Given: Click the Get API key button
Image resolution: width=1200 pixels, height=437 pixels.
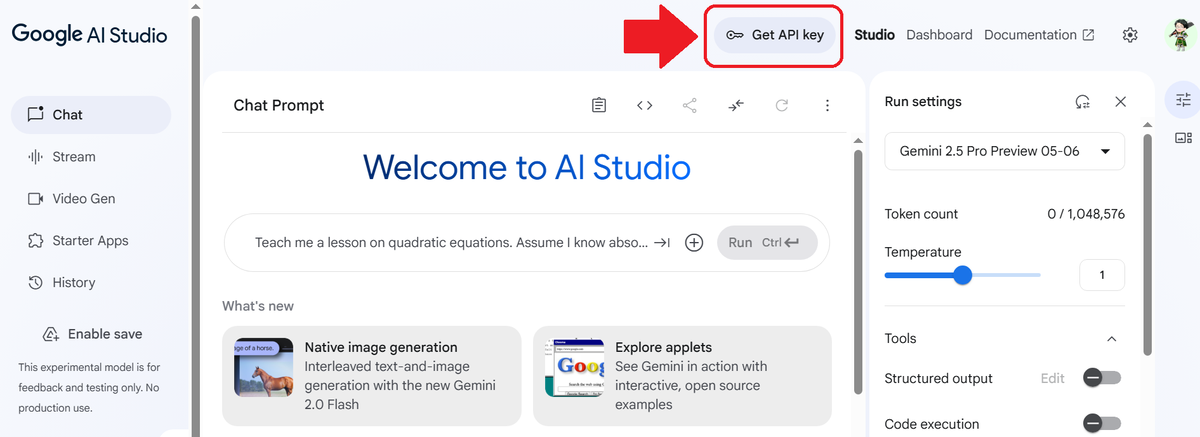Looking at the screenshot, I should (775, 35).
